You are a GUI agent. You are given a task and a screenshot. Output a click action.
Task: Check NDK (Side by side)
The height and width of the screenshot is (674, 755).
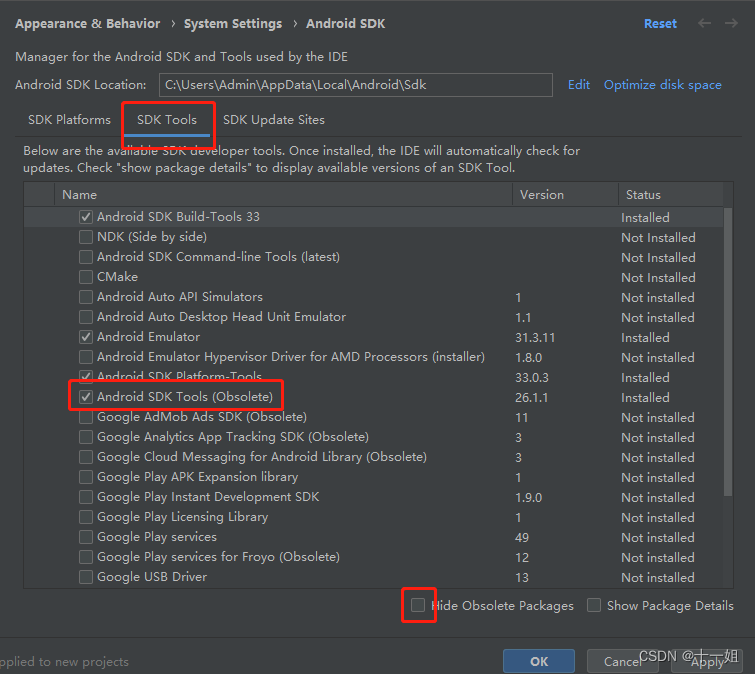(x=86, y=237)
